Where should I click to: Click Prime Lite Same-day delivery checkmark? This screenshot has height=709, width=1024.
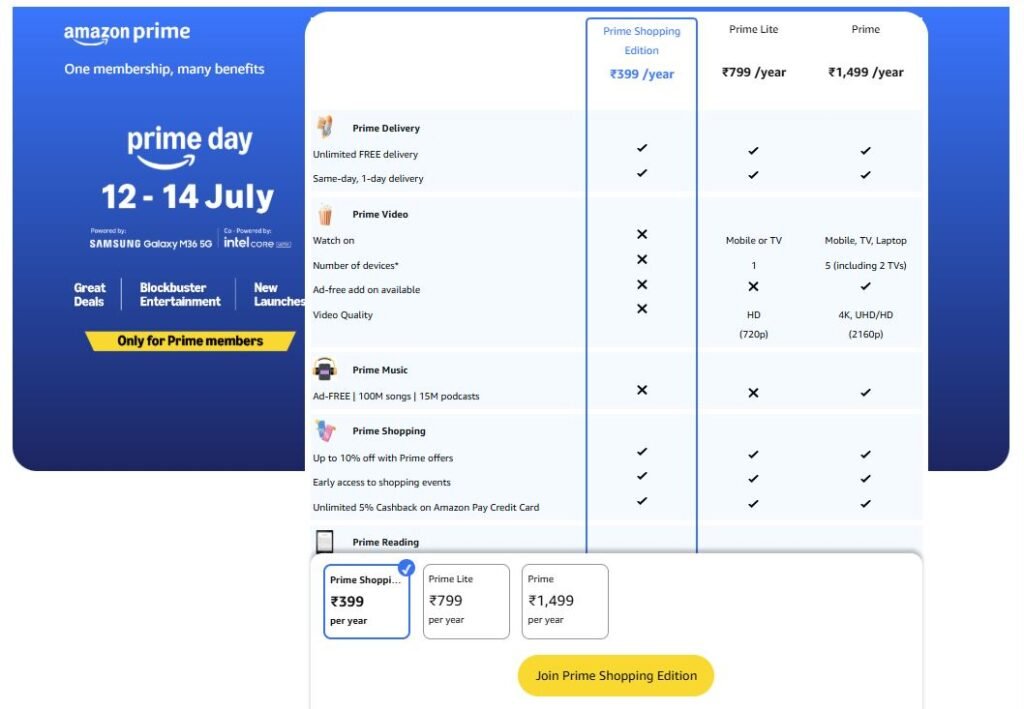tap(754, 174)
